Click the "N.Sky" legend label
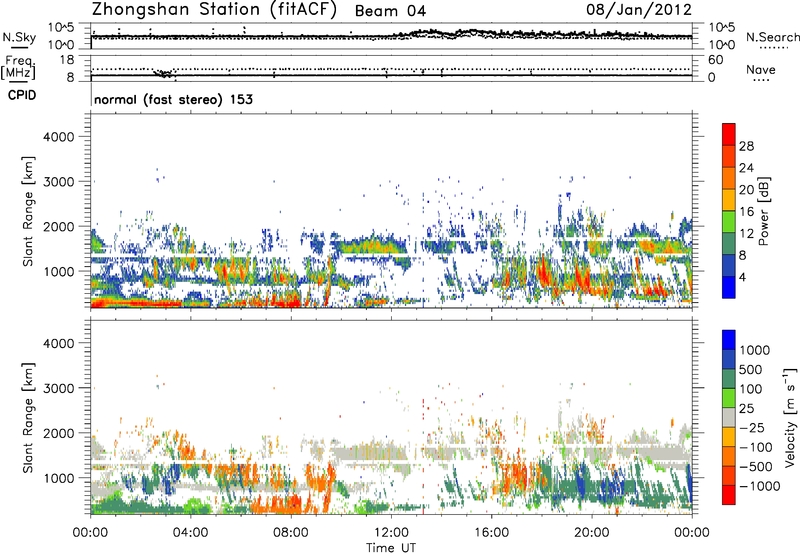Image resolution: width=800 pixels, height=554 pixels. 19,37
